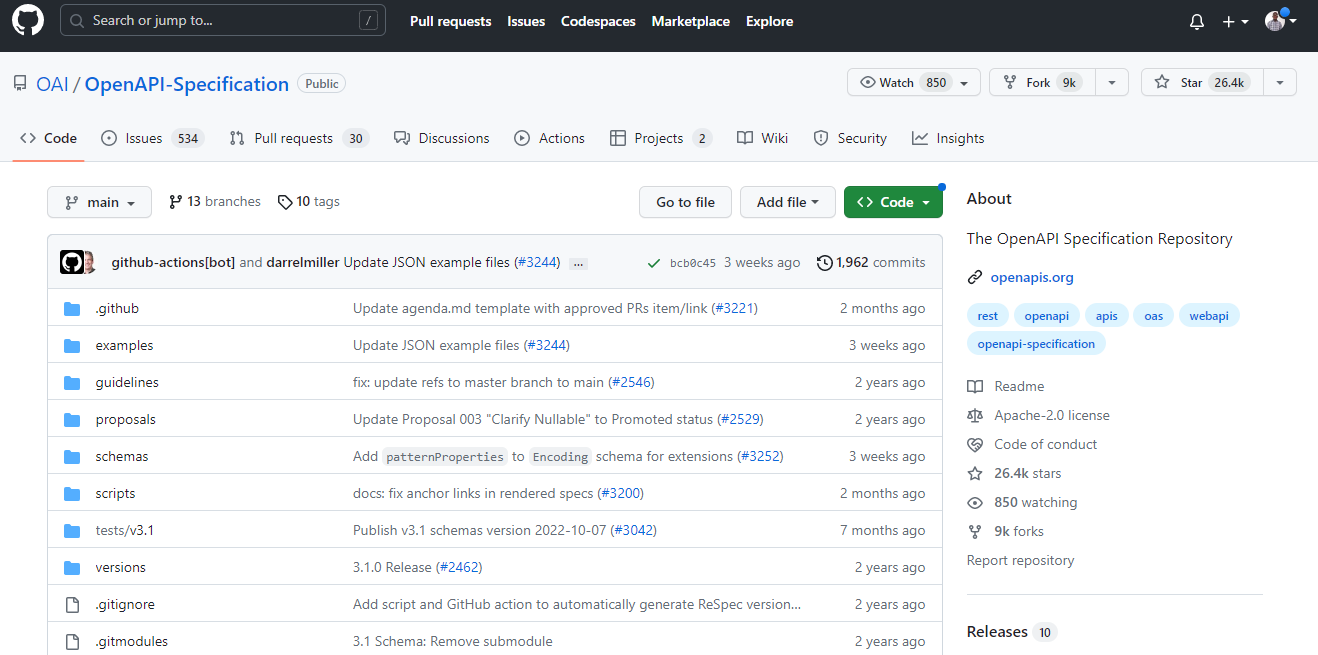Open the Security tab
This screenshot has height=655, width=1318.
click(849, 138)
